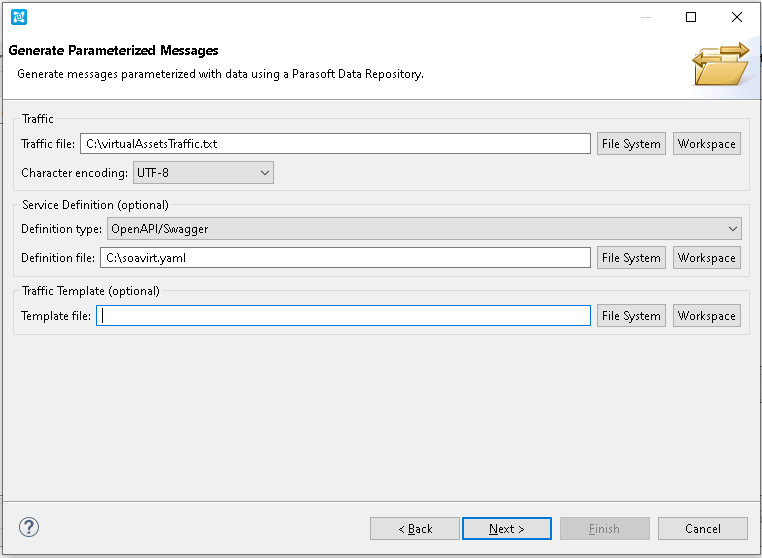This screenshot has width=762, height=558.
Task: Browse Workspace for the Definition file
Action: pos(706,258)
